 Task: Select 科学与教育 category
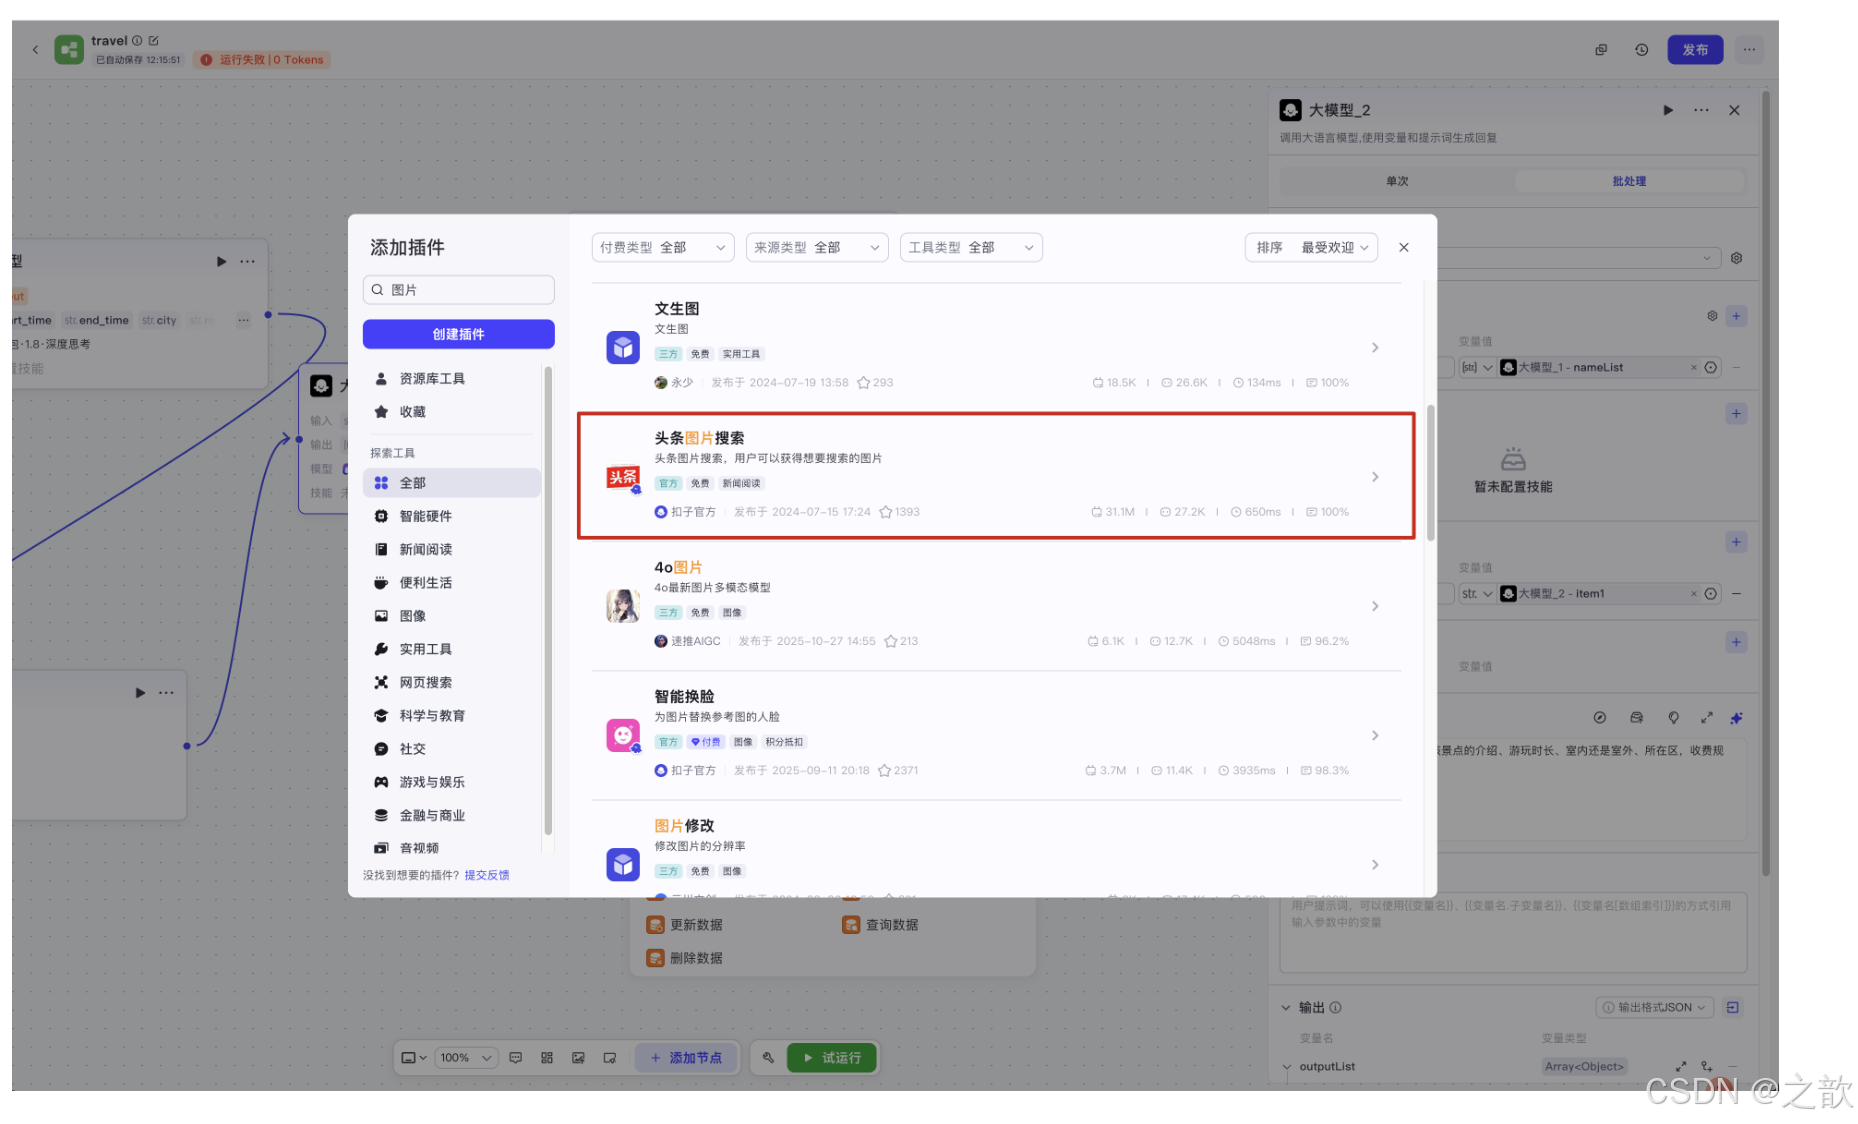coord(452,716)
